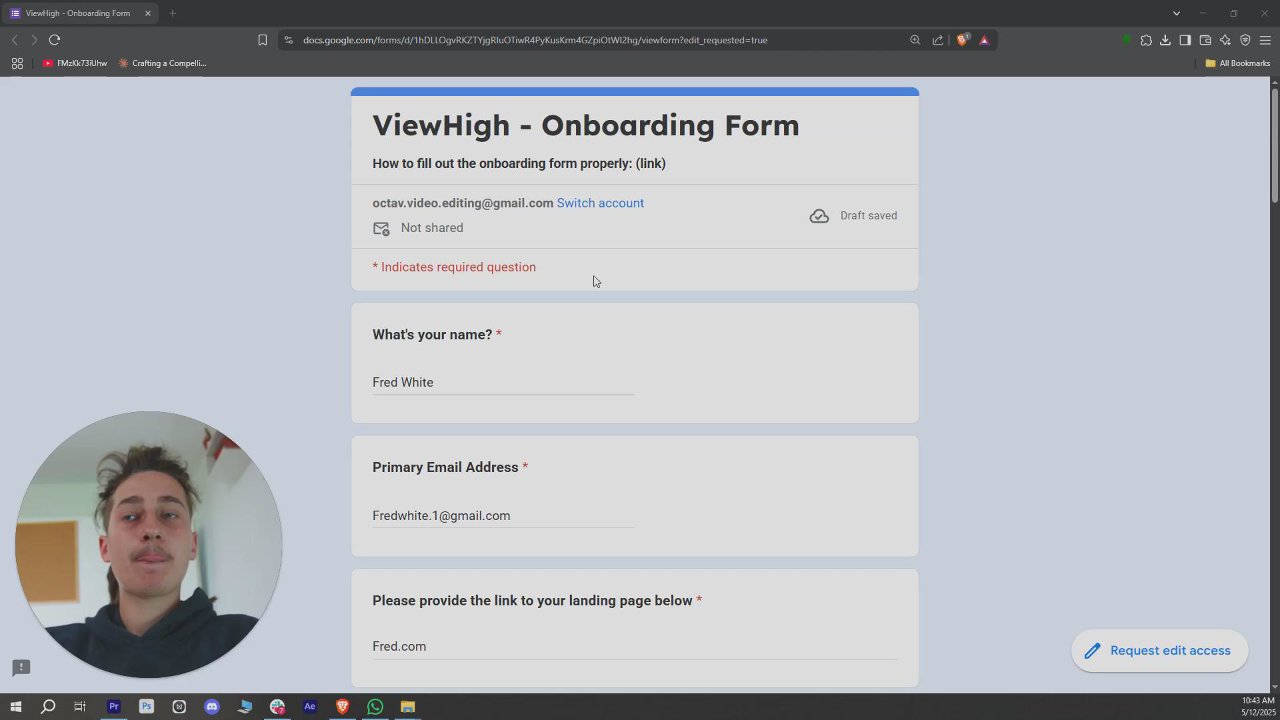Open the Brave Rewards triangle icon
Image resolution: width=1280 pixels, height=720 pixels.
(x=984, y=40)
